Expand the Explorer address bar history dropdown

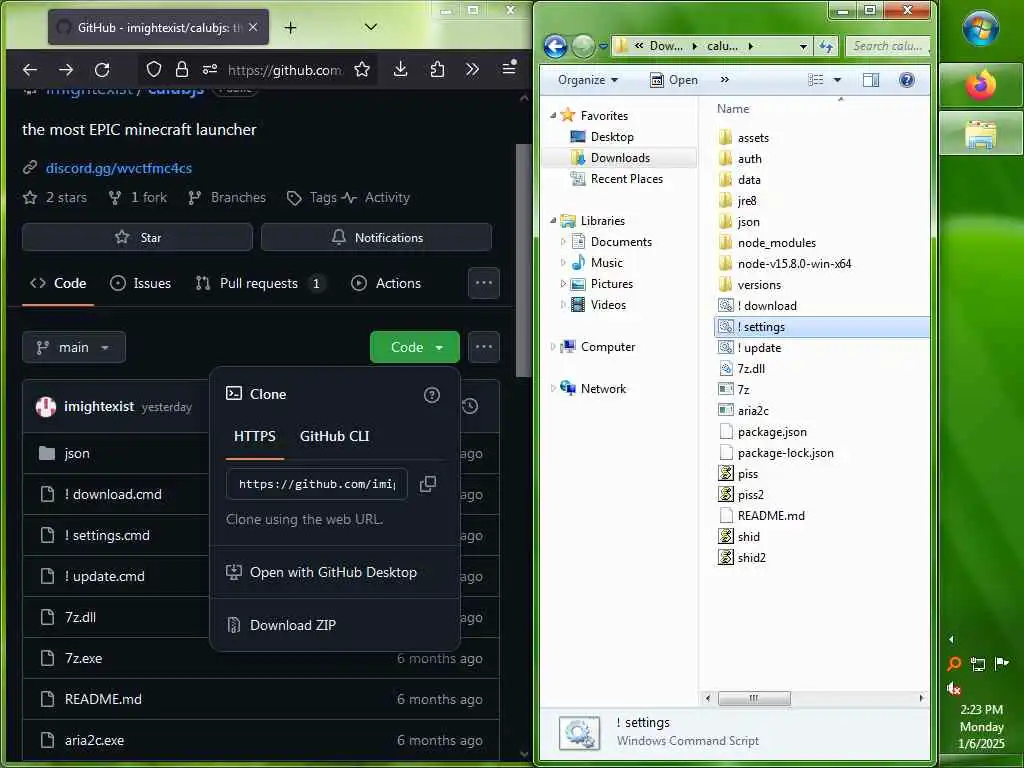point(803,46)
